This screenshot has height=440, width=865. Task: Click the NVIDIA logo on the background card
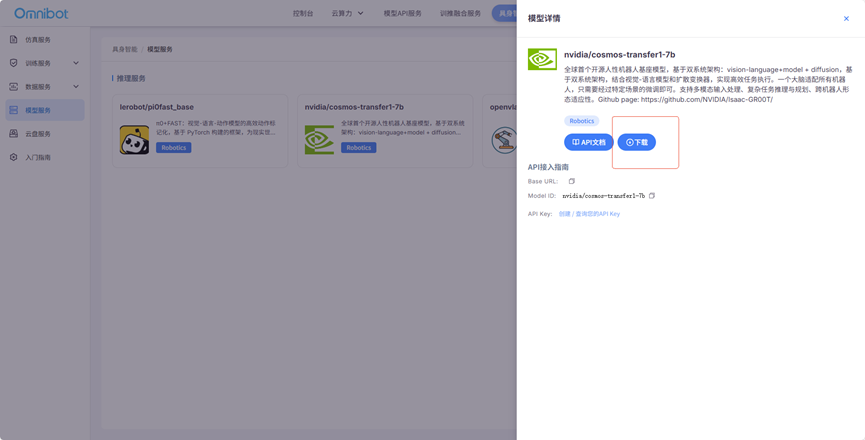pos(319,139)
